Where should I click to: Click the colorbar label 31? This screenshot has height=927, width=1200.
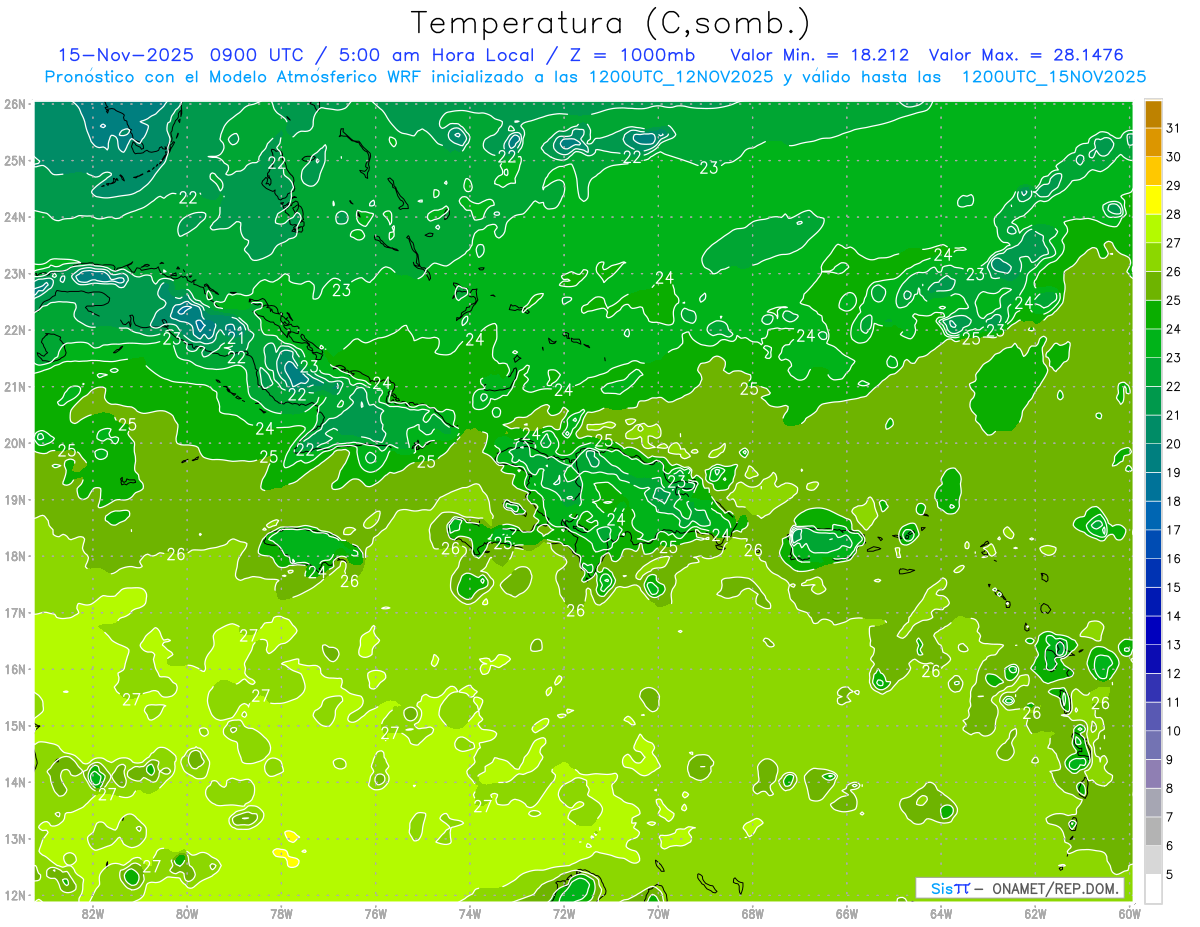1173,127
